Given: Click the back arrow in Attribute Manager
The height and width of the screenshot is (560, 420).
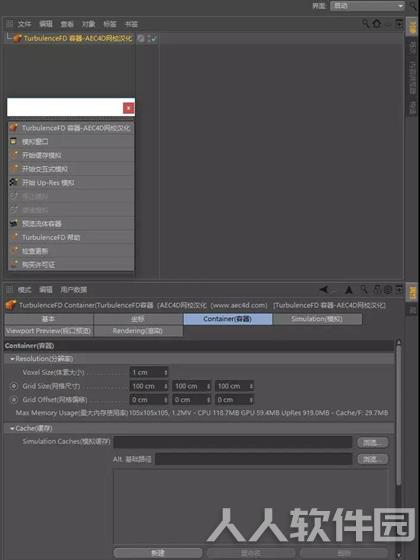Looking at the screenshot, I should (x=324, y=289).
